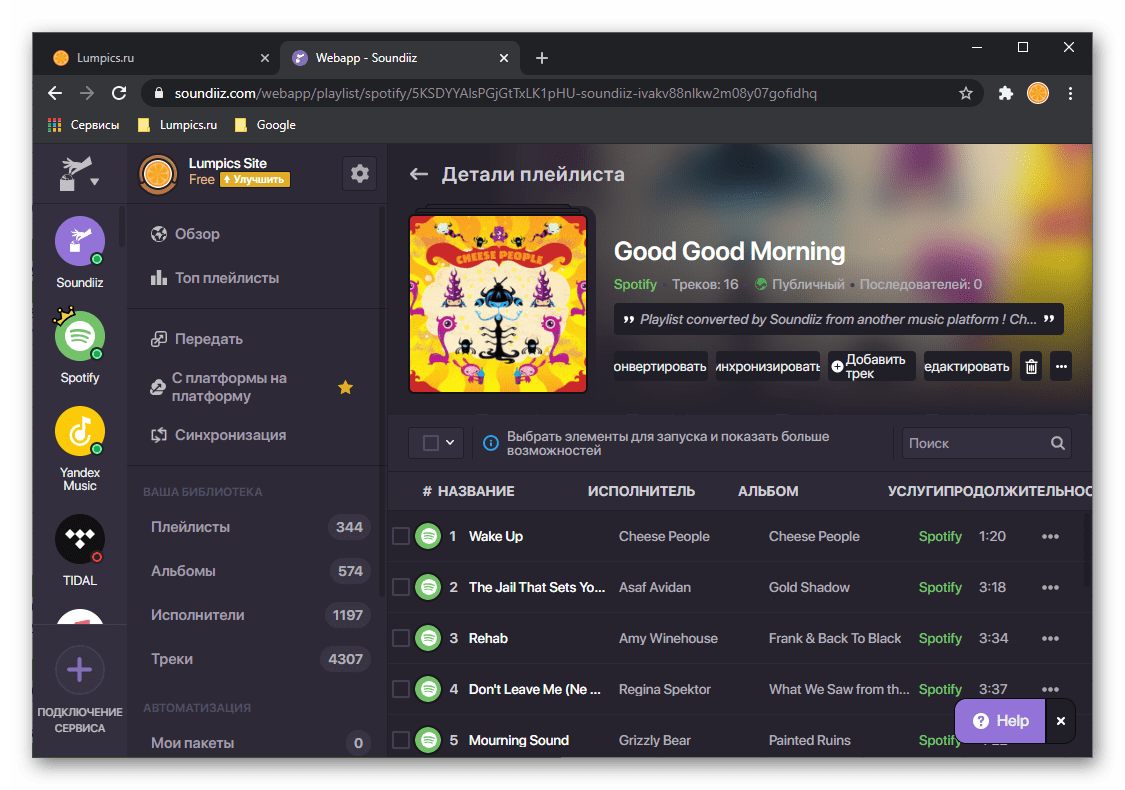Open the browser extensions puzzle icon
The height and width of the screenshot is (790, 1125).
(x=1006, y=93)
